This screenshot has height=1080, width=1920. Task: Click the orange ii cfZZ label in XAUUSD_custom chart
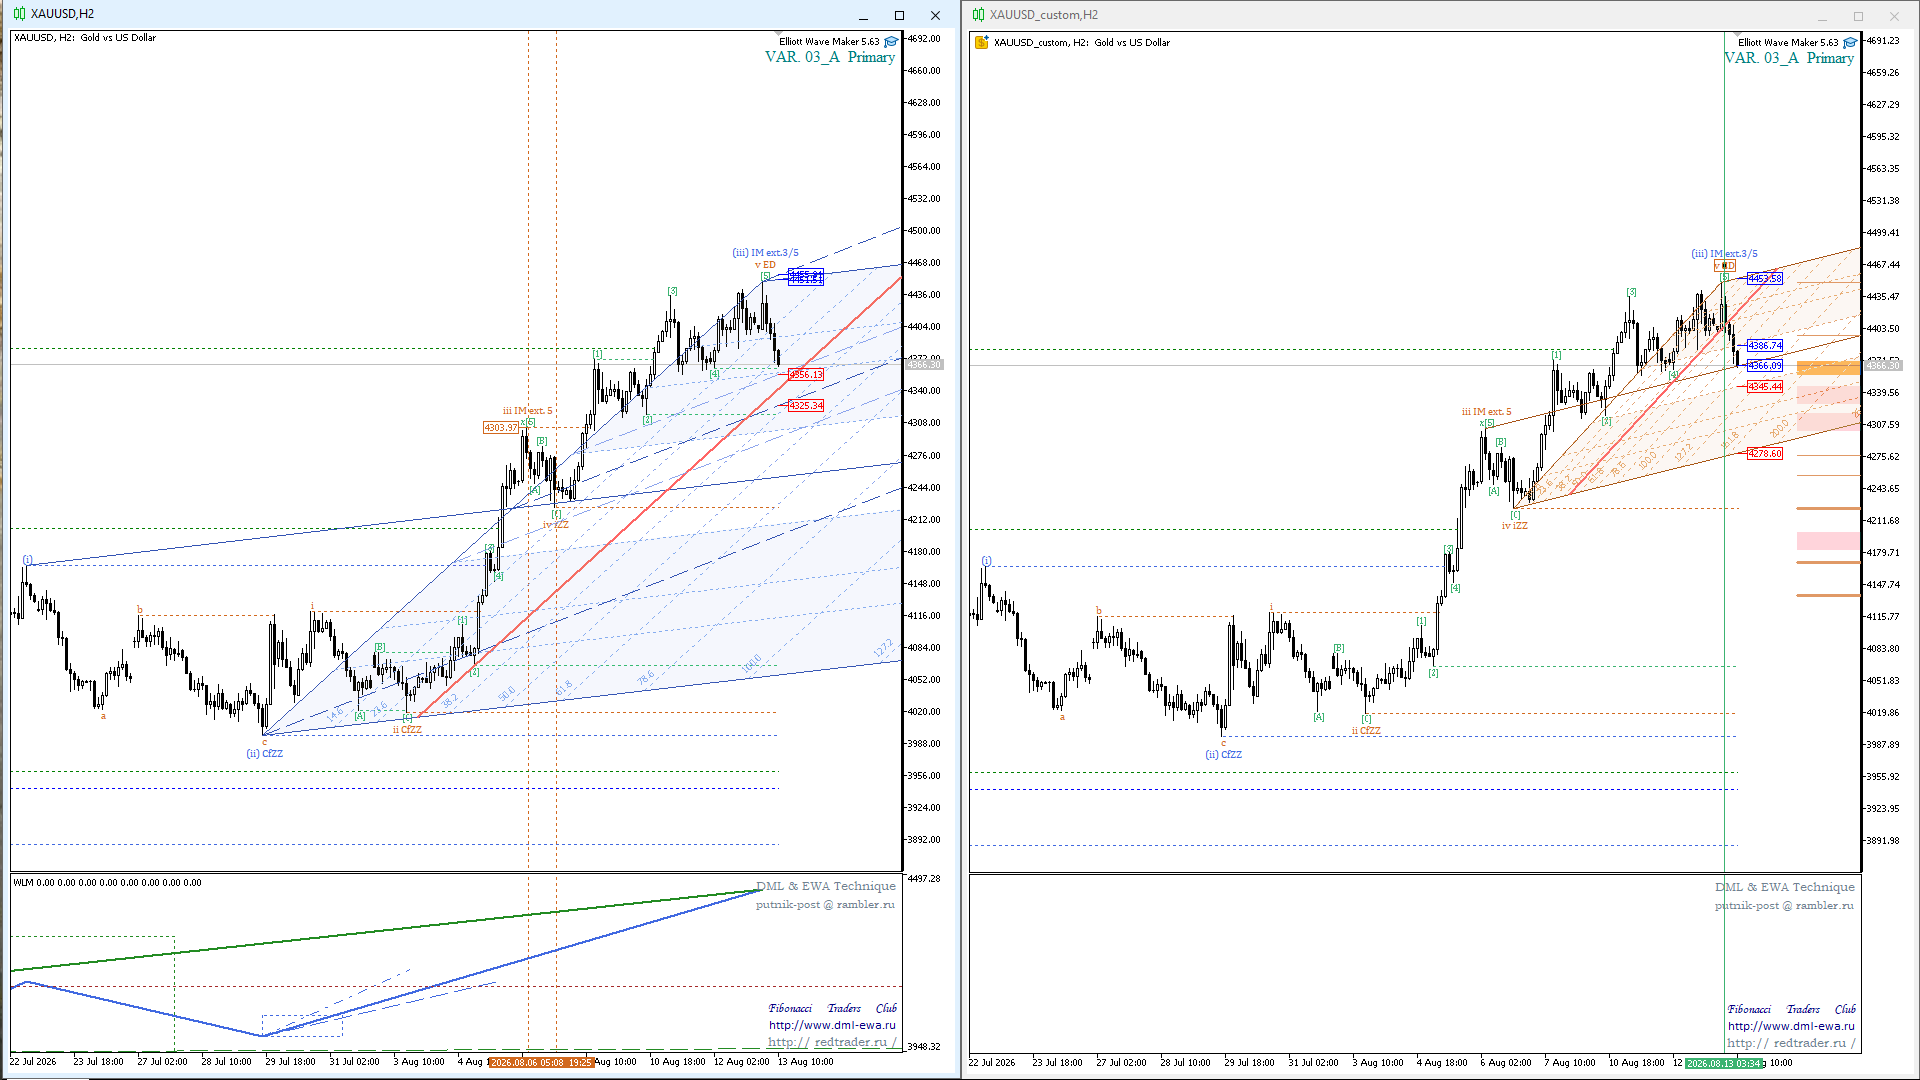[x=1366, y=731]
